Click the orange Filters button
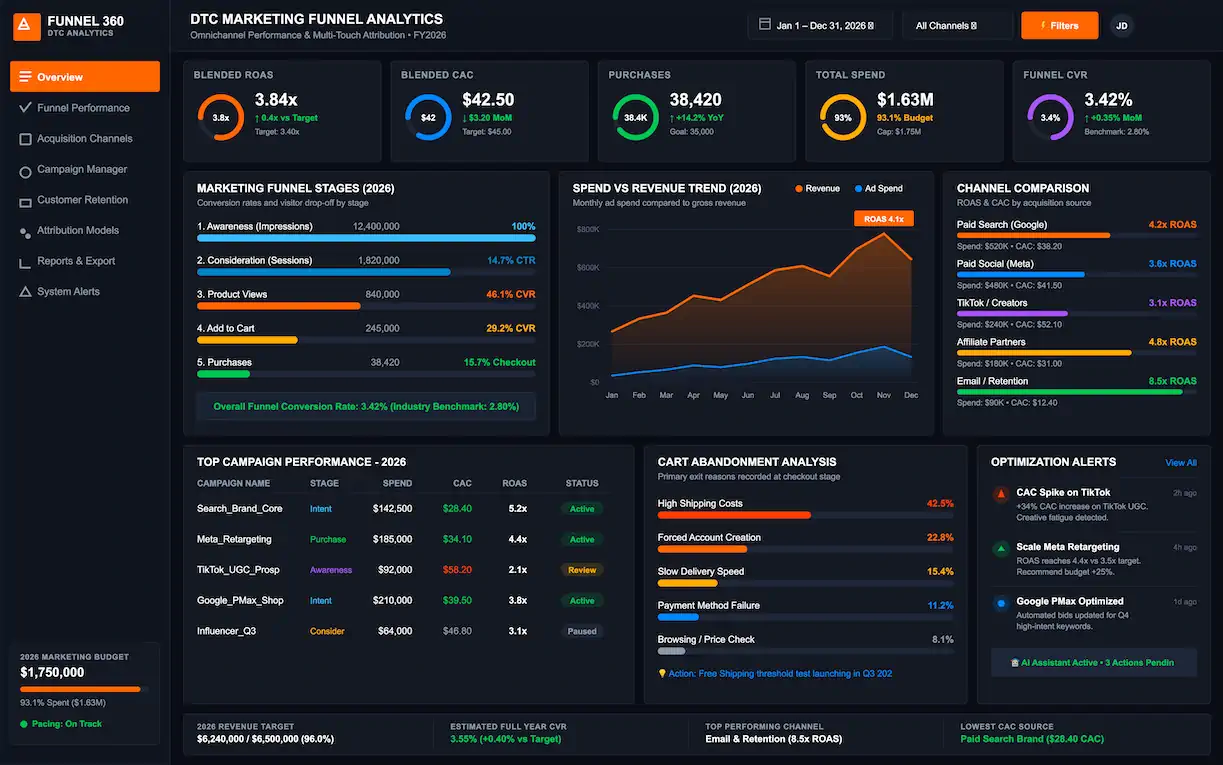Viewport: 1223px width, 765px height. (x=1060, y=26)
